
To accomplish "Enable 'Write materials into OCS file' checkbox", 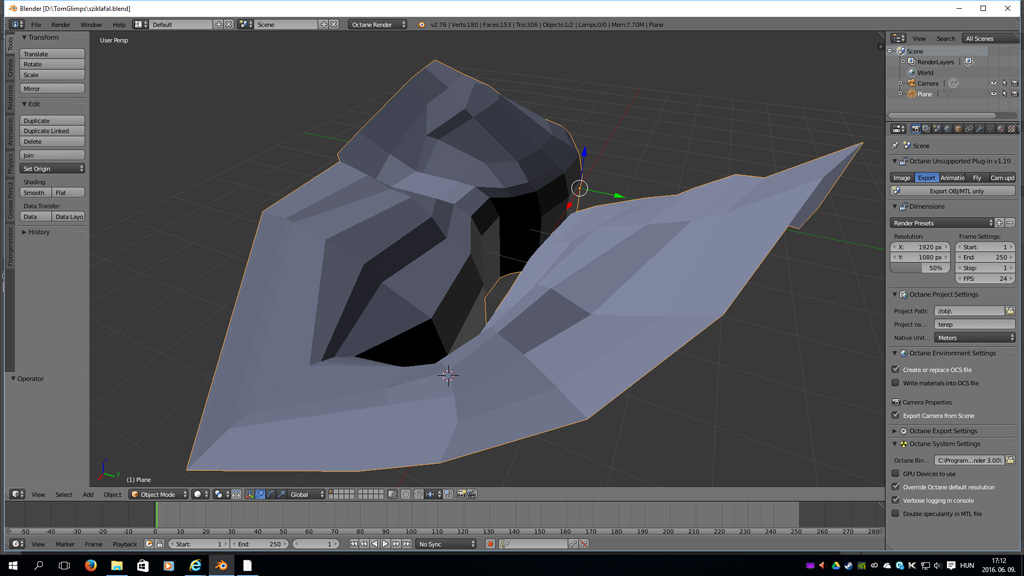I will coord(896,383).
